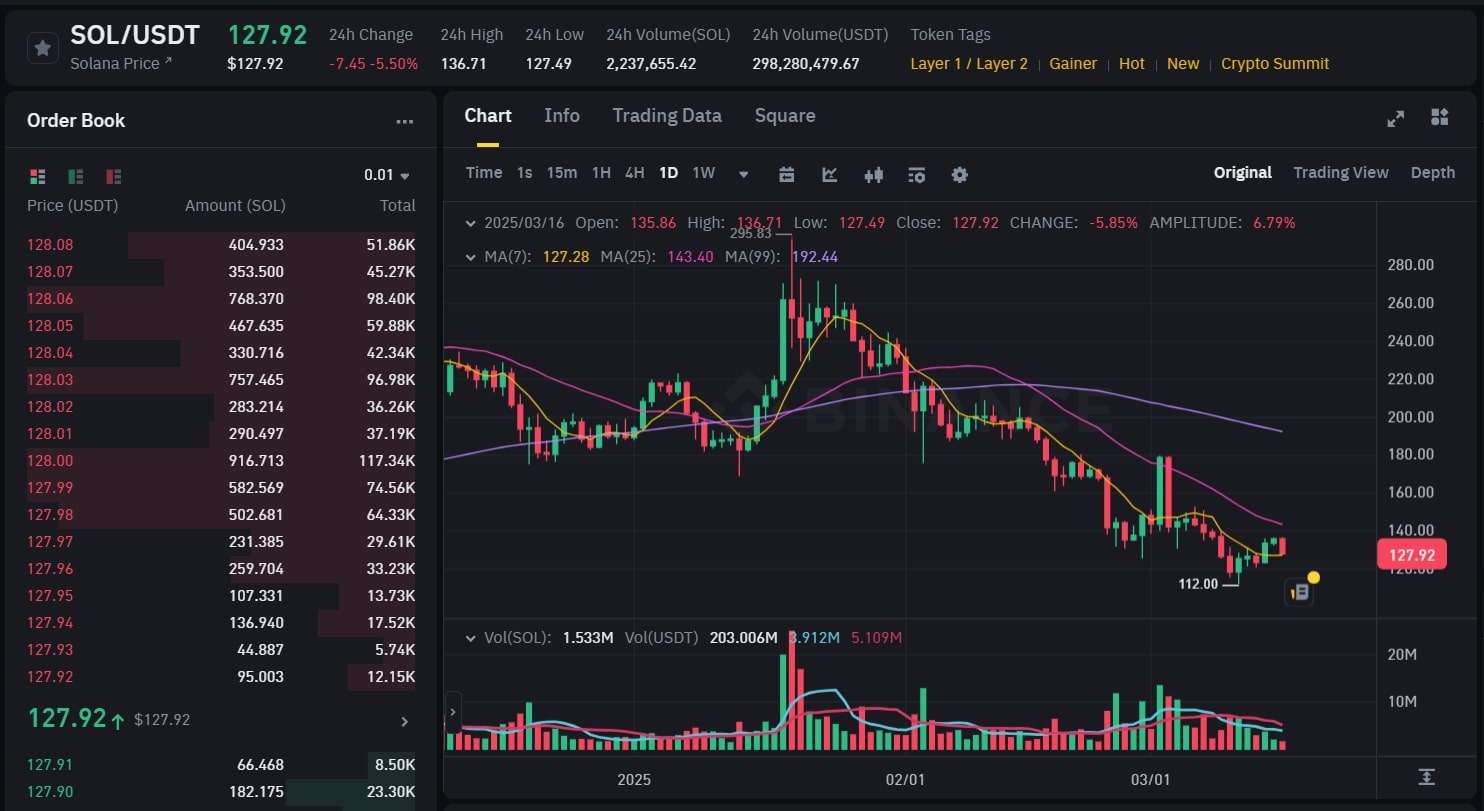1484x811 pixels.
Task: Select the 4H interval
Action: click(634, 173)
